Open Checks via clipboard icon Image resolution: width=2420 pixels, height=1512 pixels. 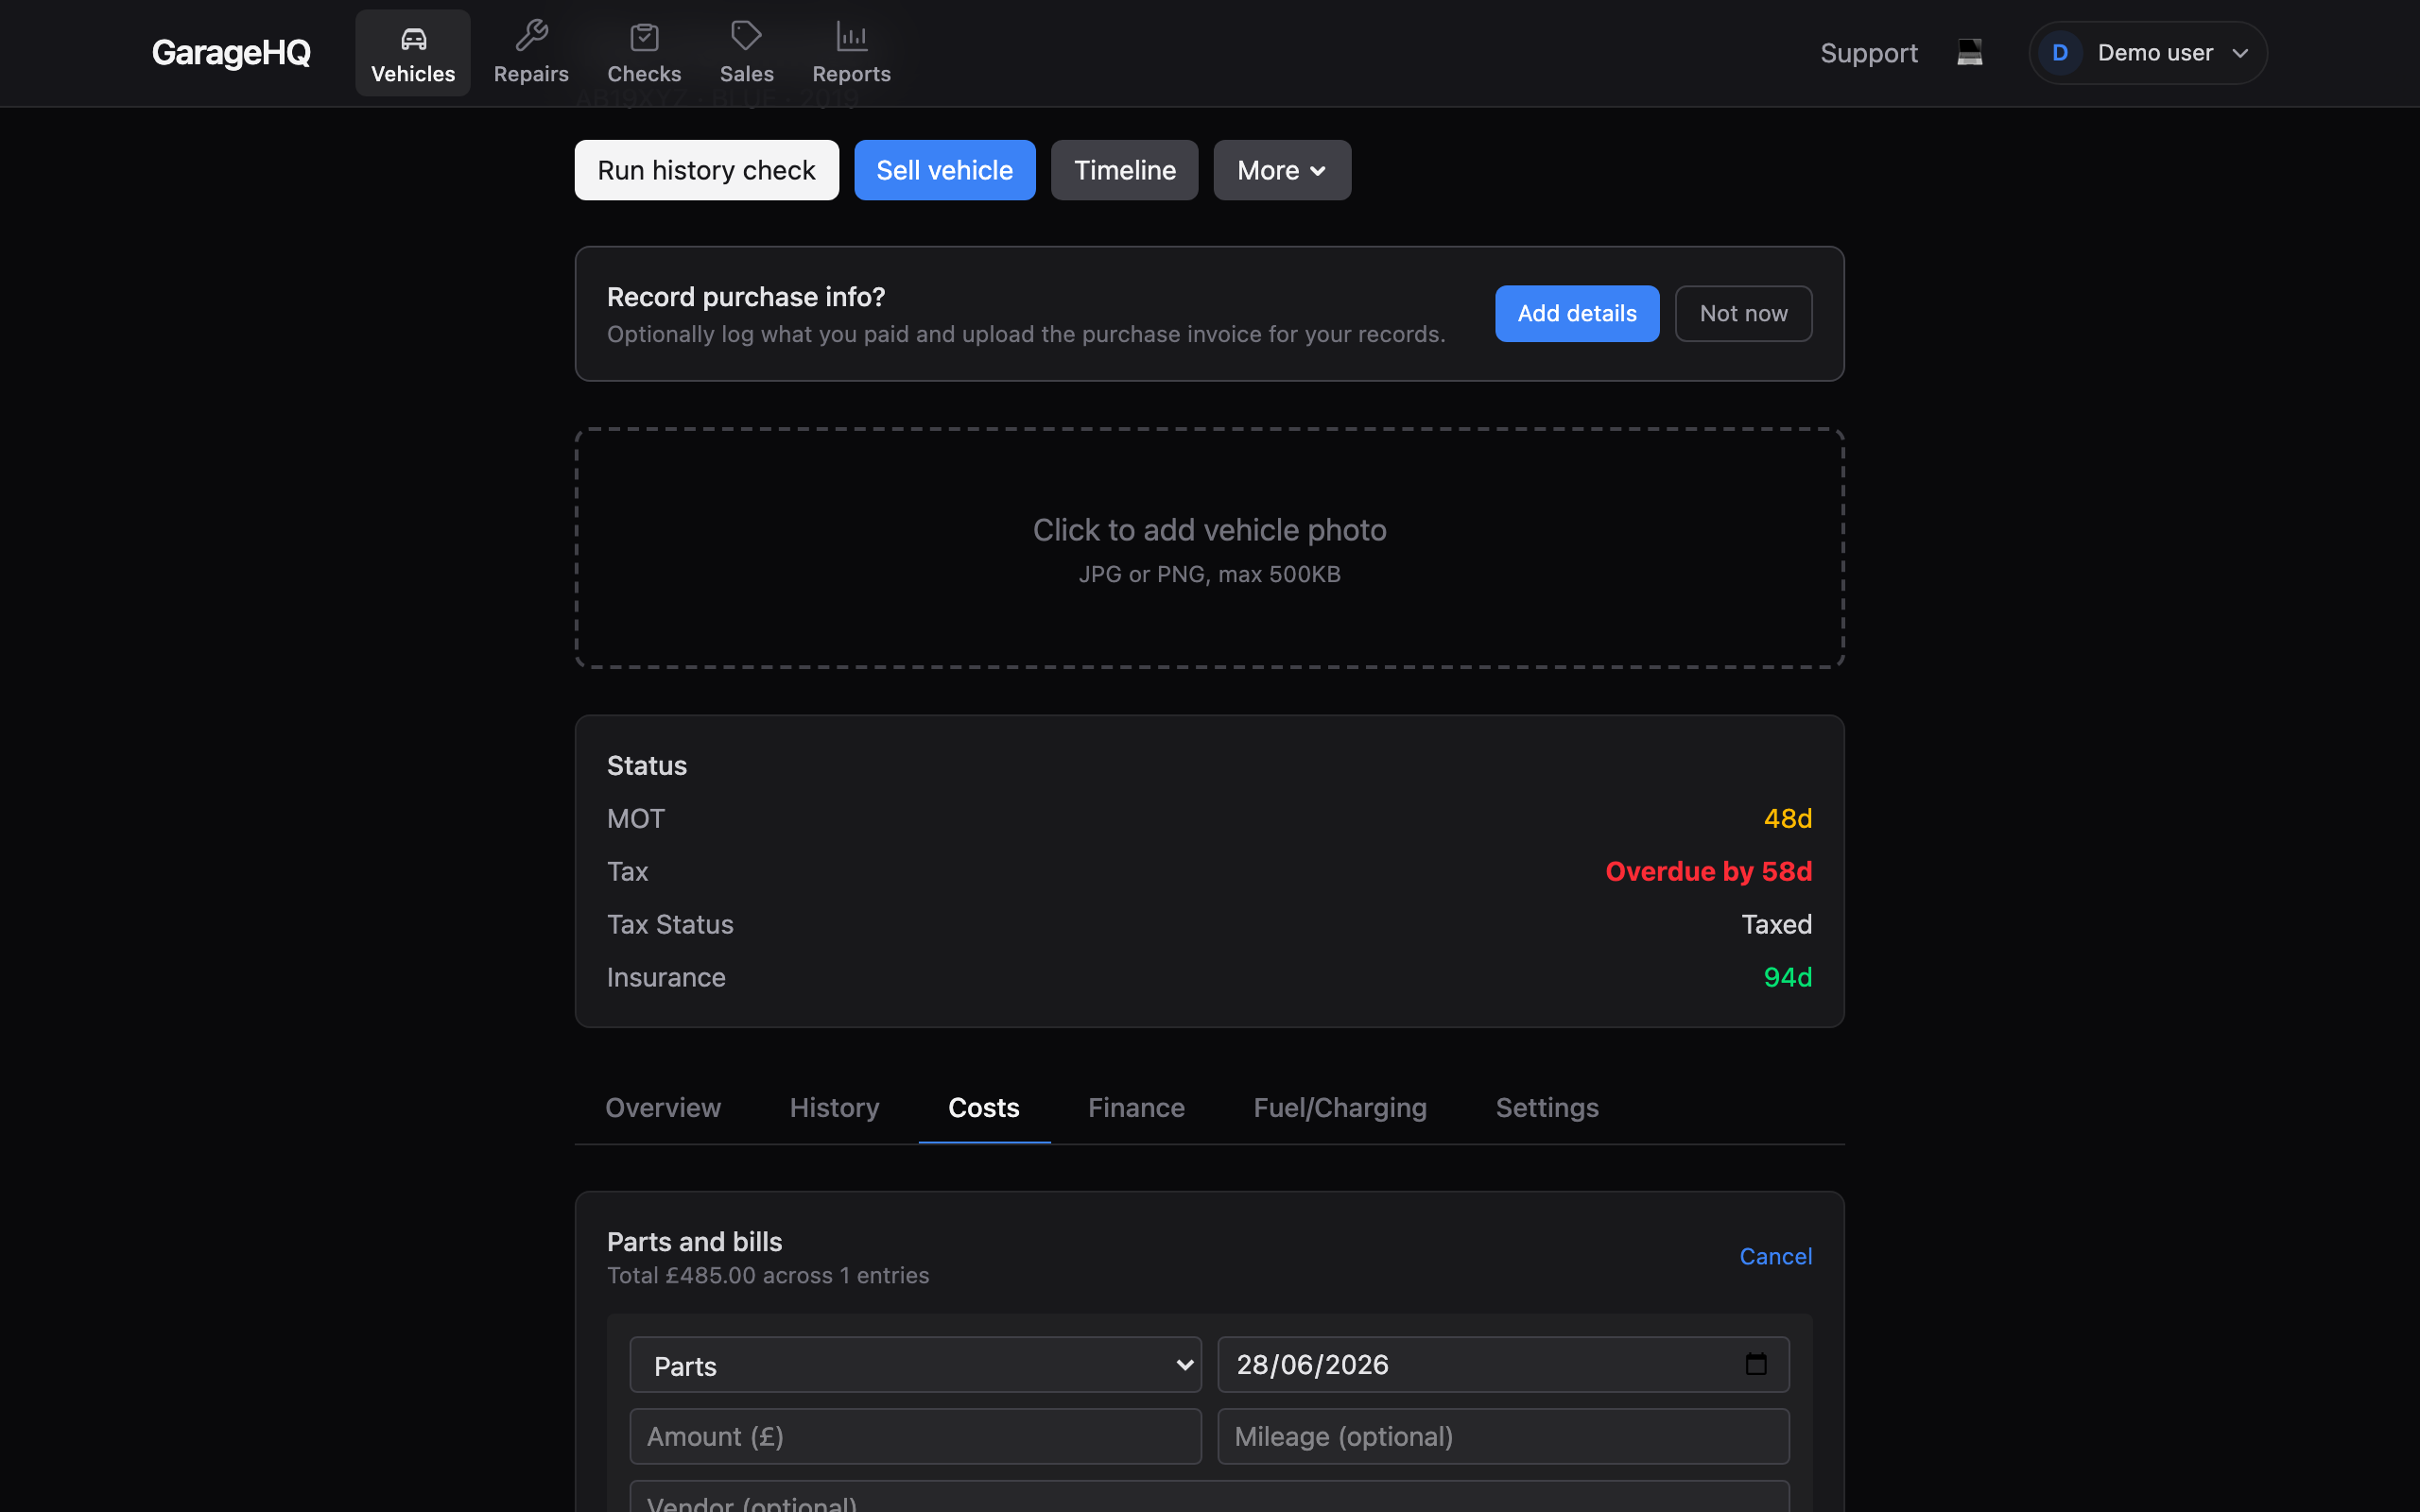[x=644, y=53]
